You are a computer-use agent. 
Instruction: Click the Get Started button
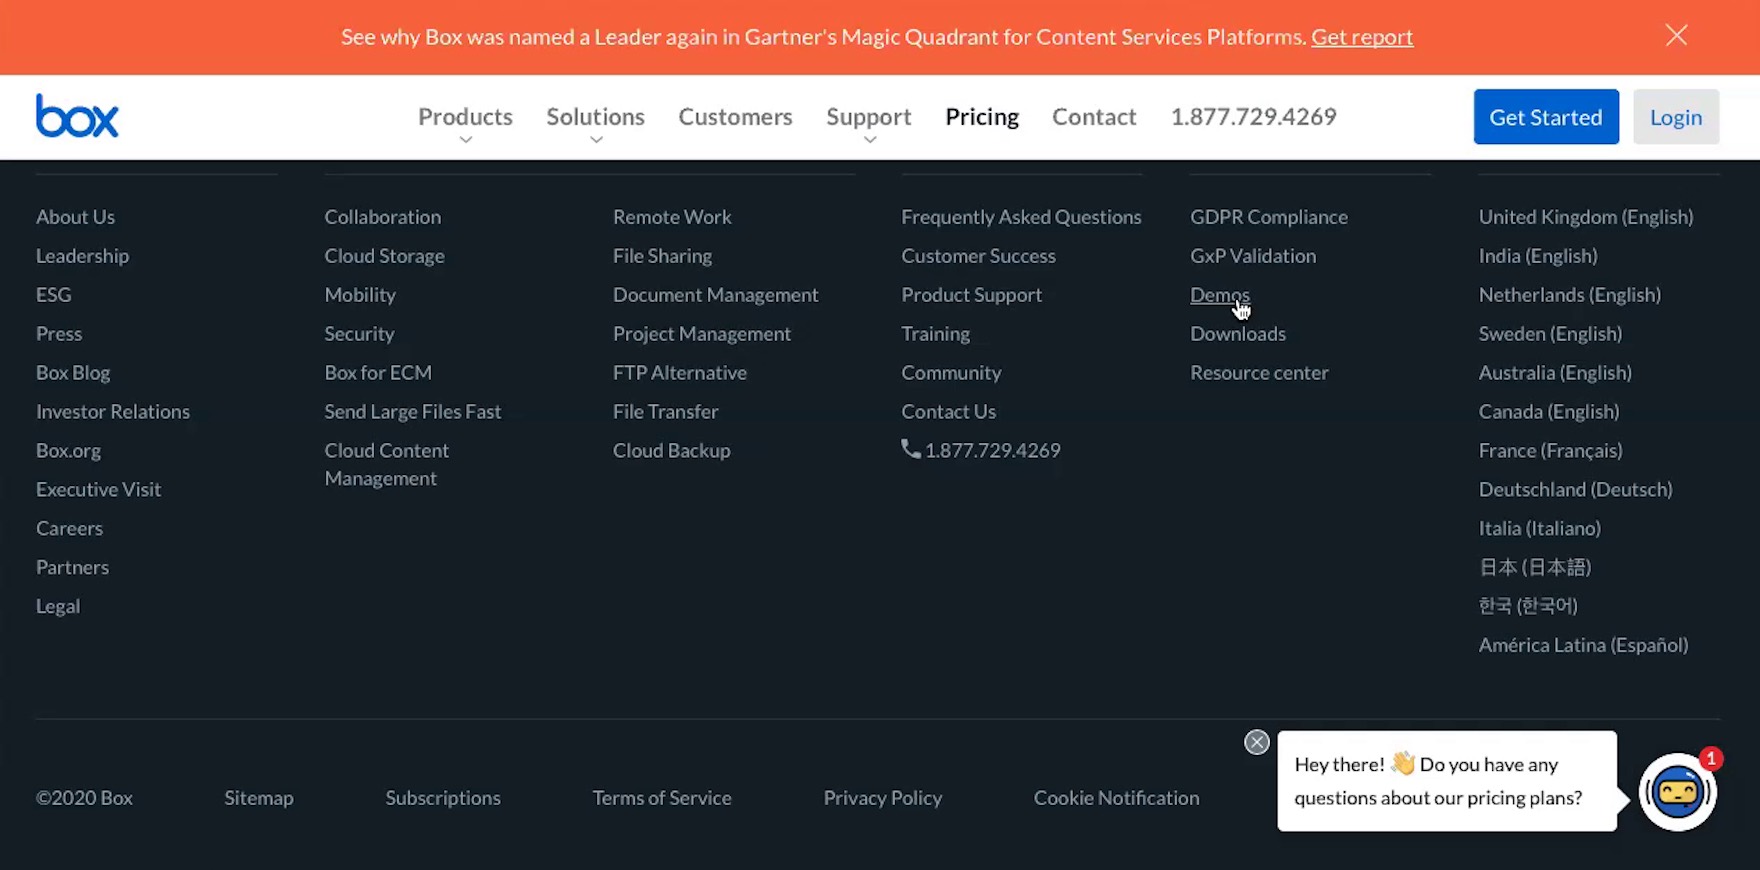click(1545, 117)
